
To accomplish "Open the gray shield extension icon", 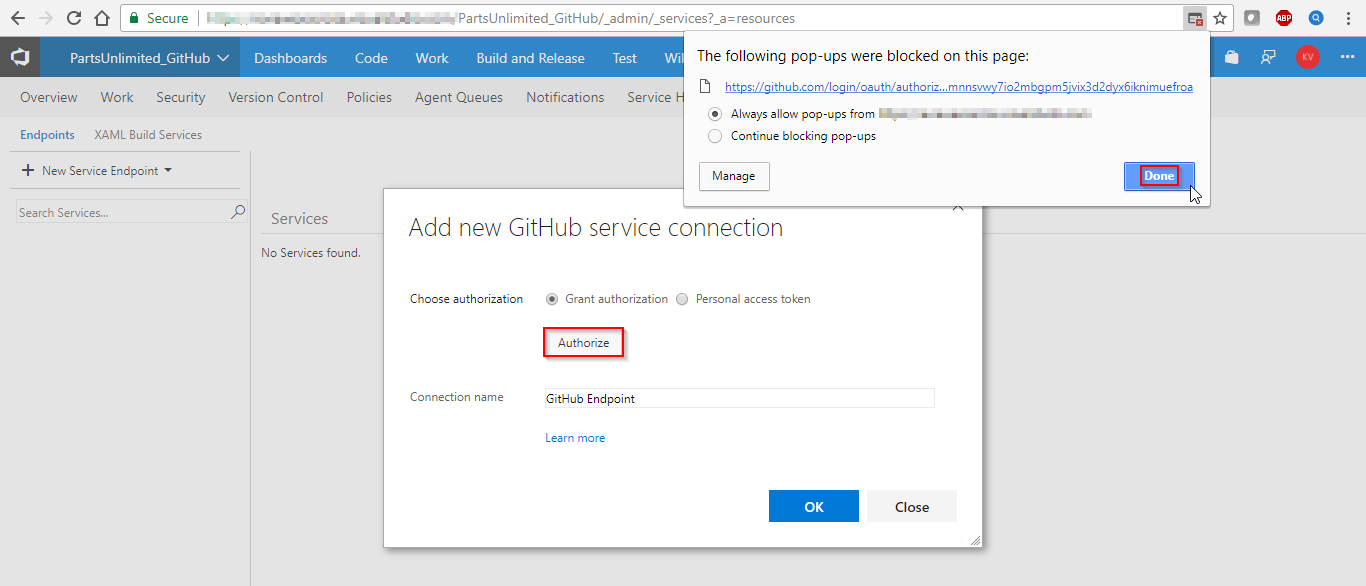I will tap(1252, 18).
